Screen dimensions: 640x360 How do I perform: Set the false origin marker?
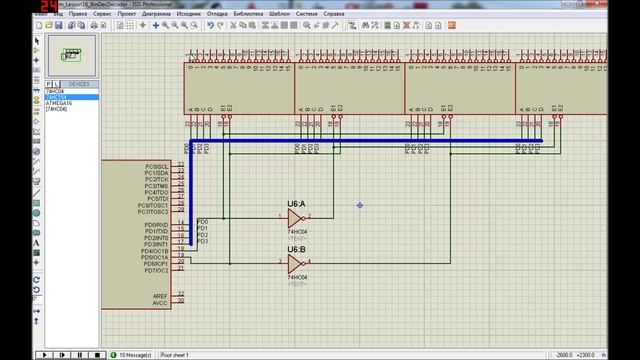(142, 25)
